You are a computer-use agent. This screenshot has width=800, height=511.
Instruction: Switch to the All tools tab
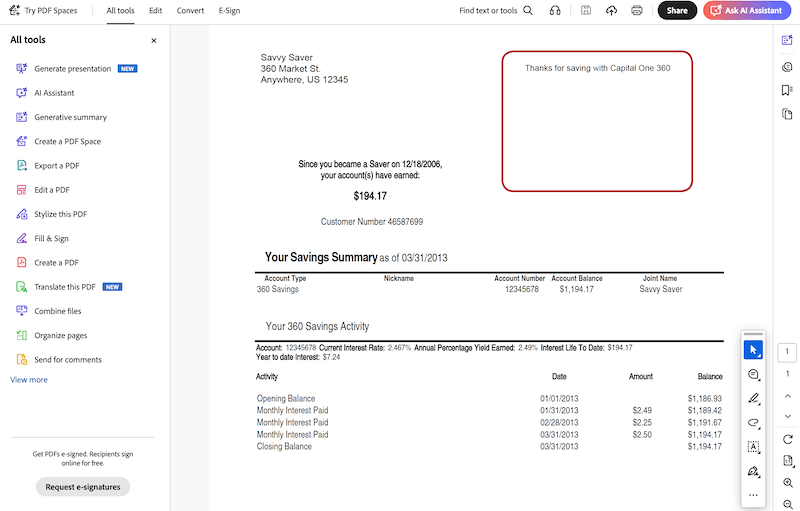(x=120, y=11)
